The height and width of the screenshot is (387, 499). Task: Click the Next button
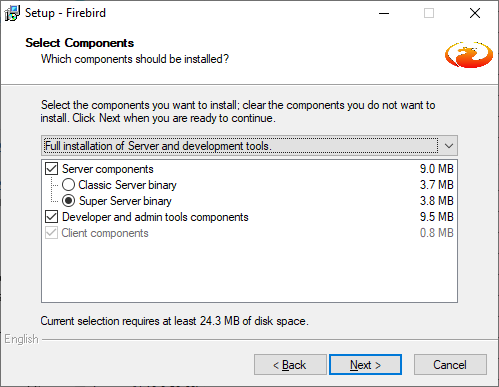365,365
